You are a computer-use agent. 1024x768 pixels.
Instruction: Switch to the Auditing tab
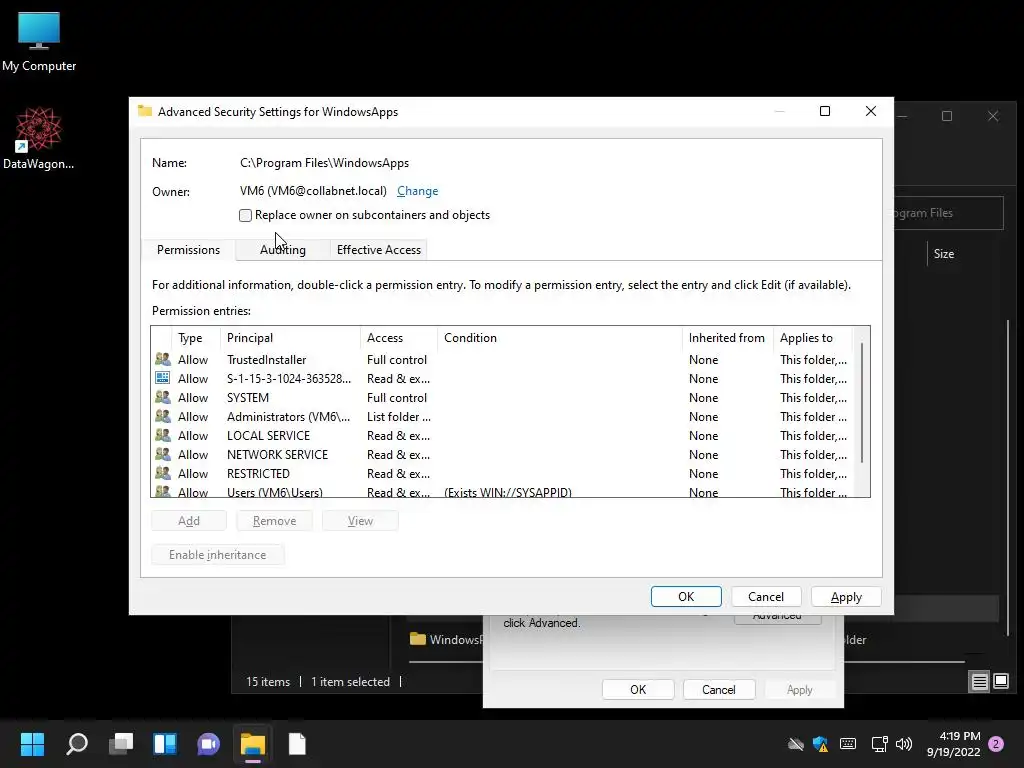pyautogui.click(x=282, y=249)
